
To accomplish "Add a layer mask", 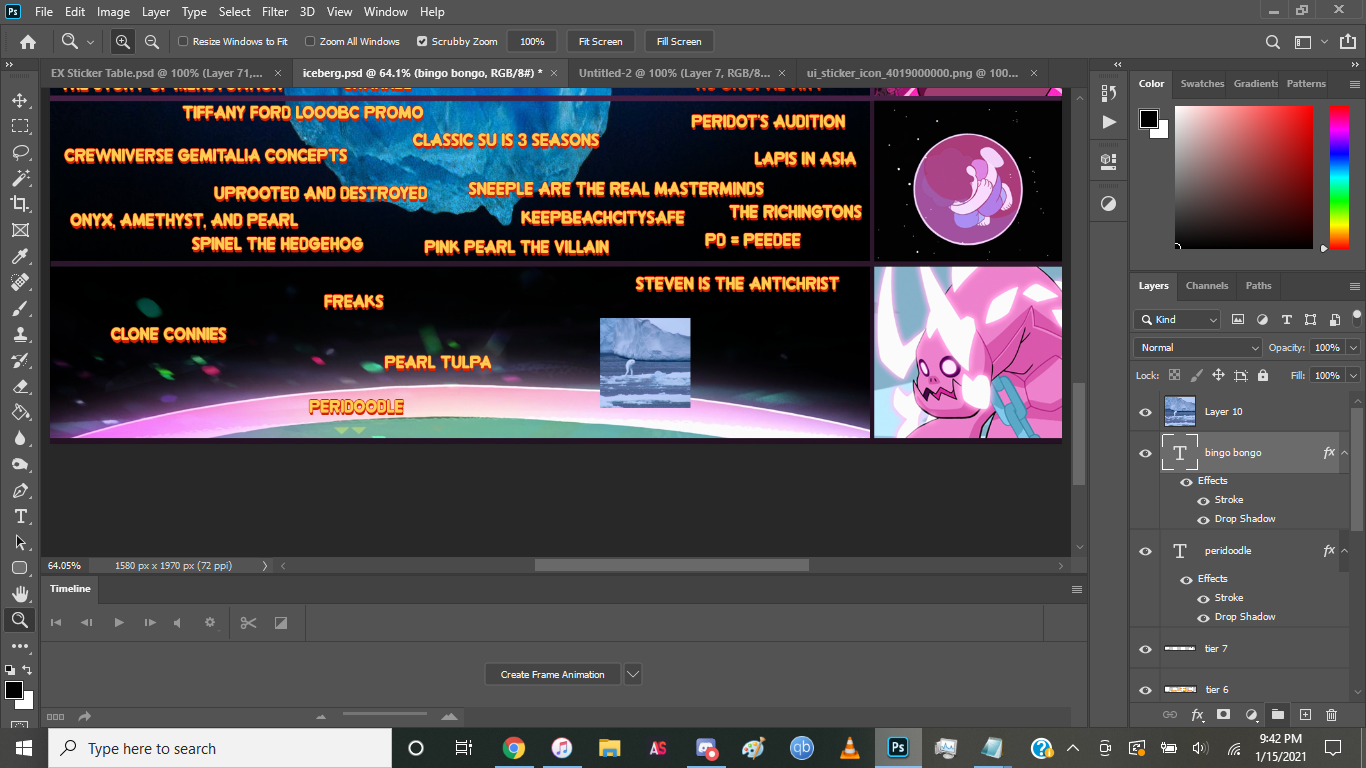I will pos(1223,715).
